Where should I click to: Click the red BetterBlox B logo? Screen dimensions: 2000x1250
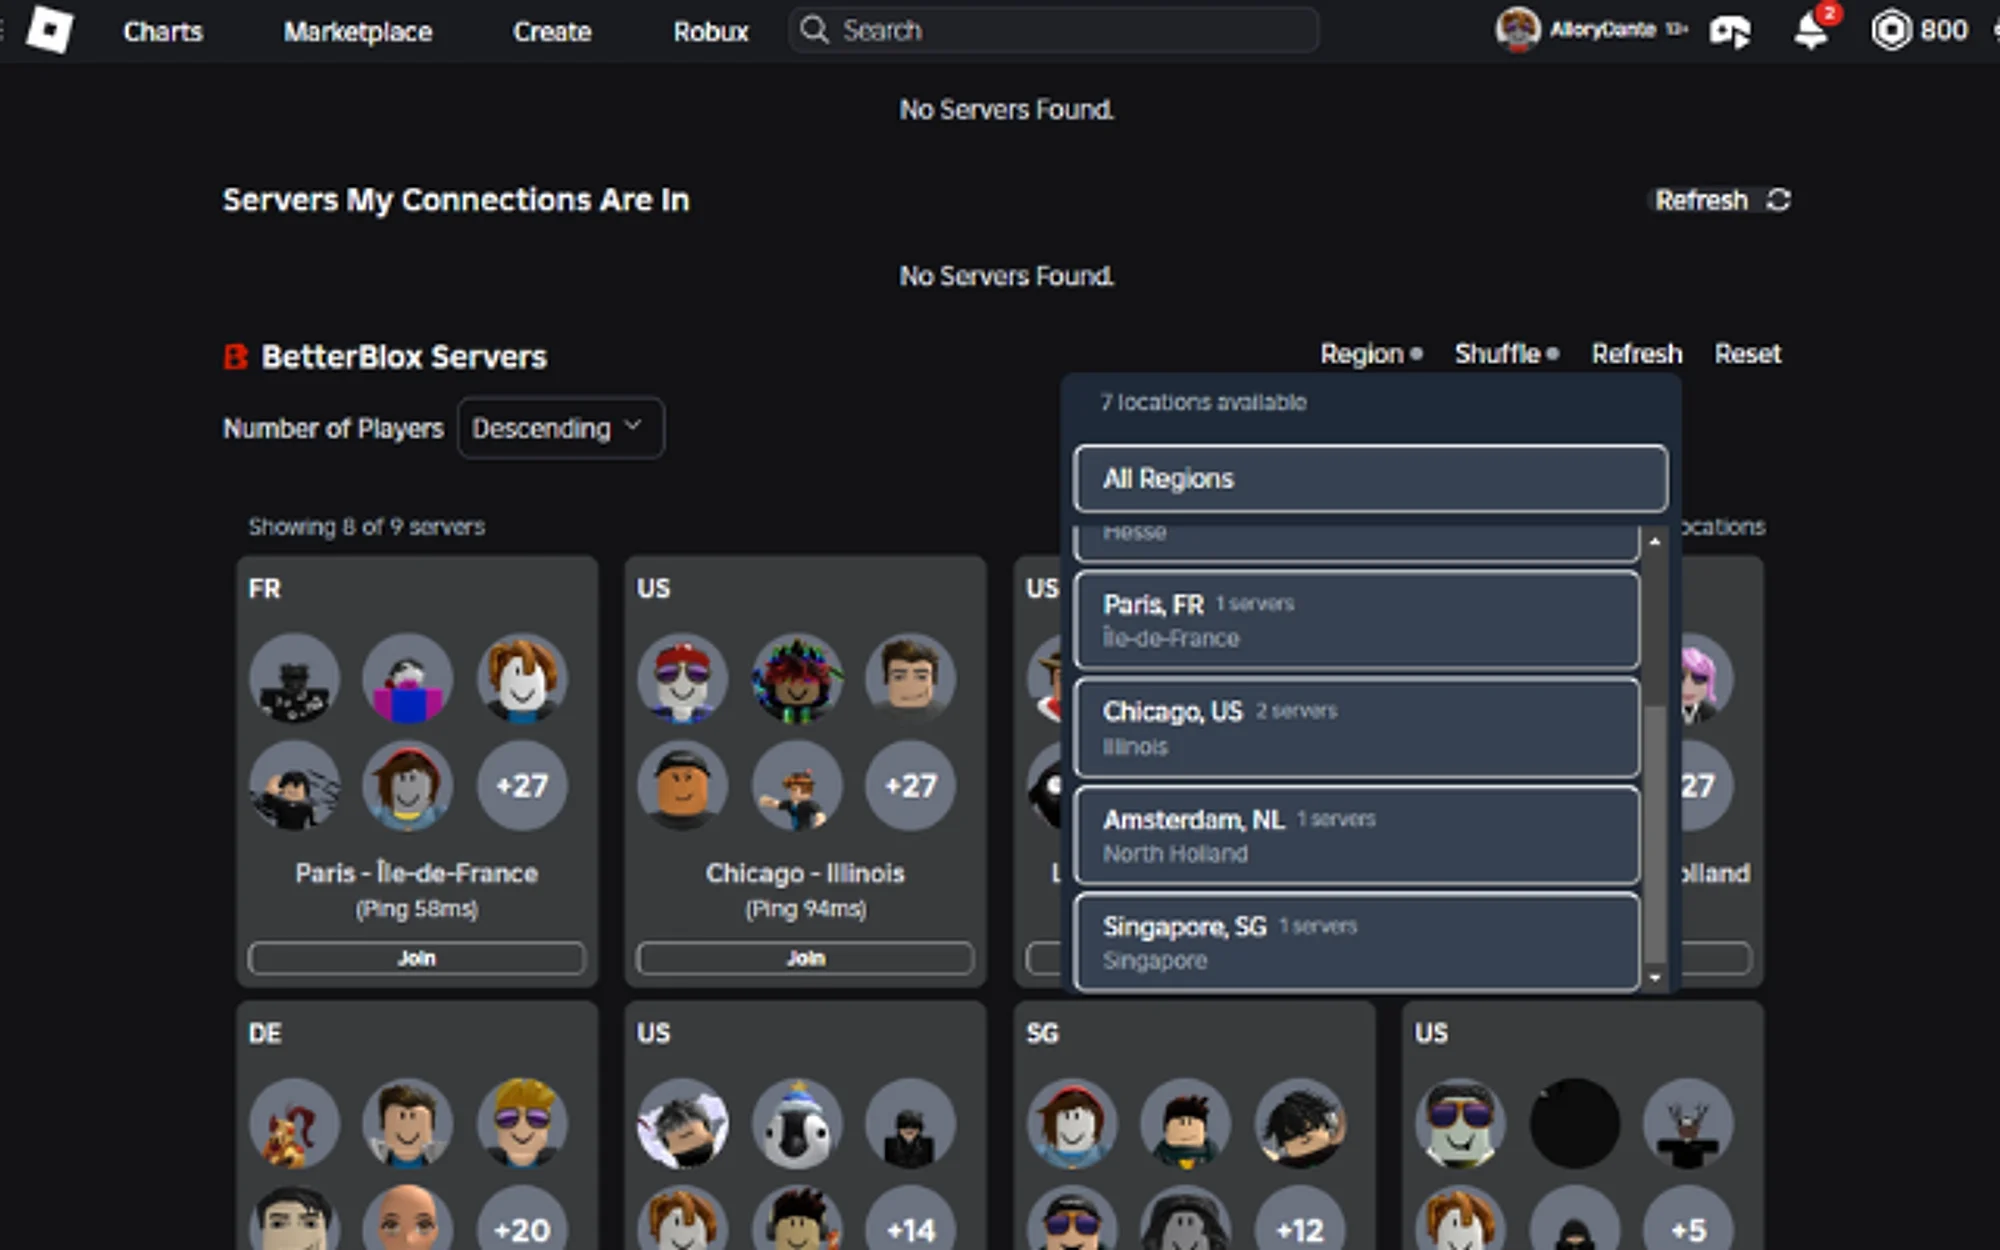235,356
